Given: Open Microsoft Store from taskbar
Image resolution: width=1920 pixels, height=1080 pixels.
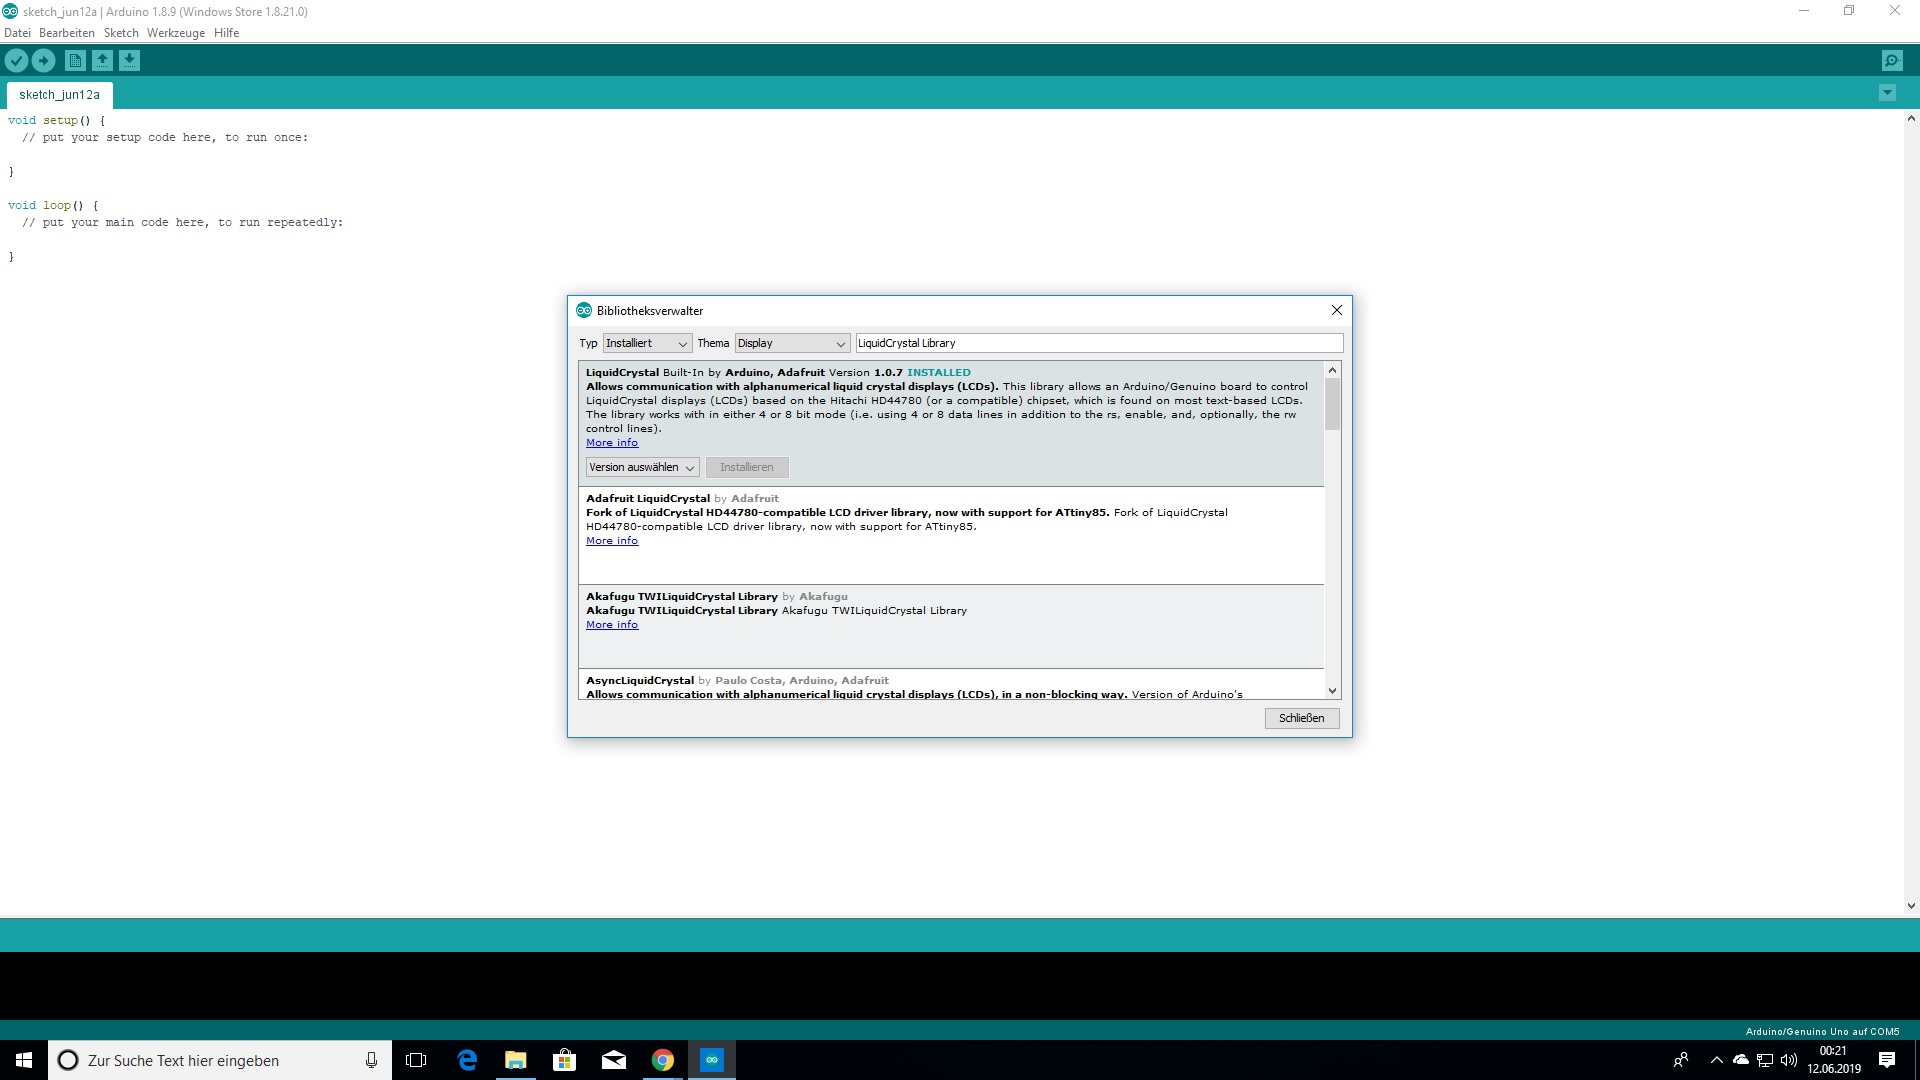Looking at the screenshot, I should coord(564,1060).
